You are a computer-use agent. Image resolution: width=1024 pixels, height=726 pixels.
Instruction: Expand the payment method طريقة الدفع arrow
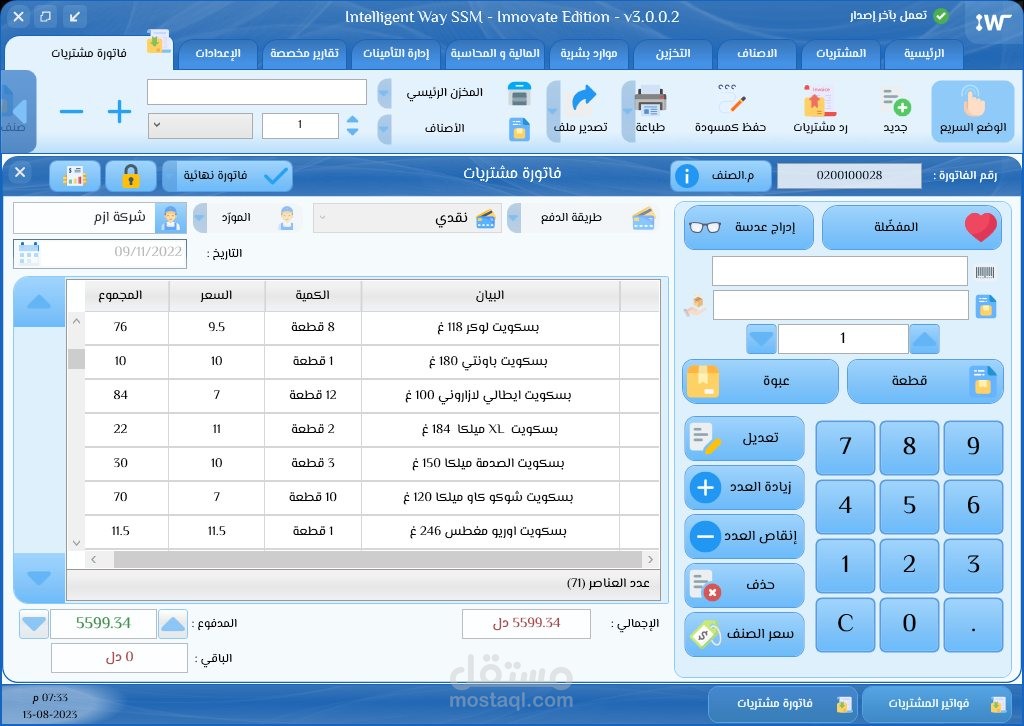click(515, 218)
